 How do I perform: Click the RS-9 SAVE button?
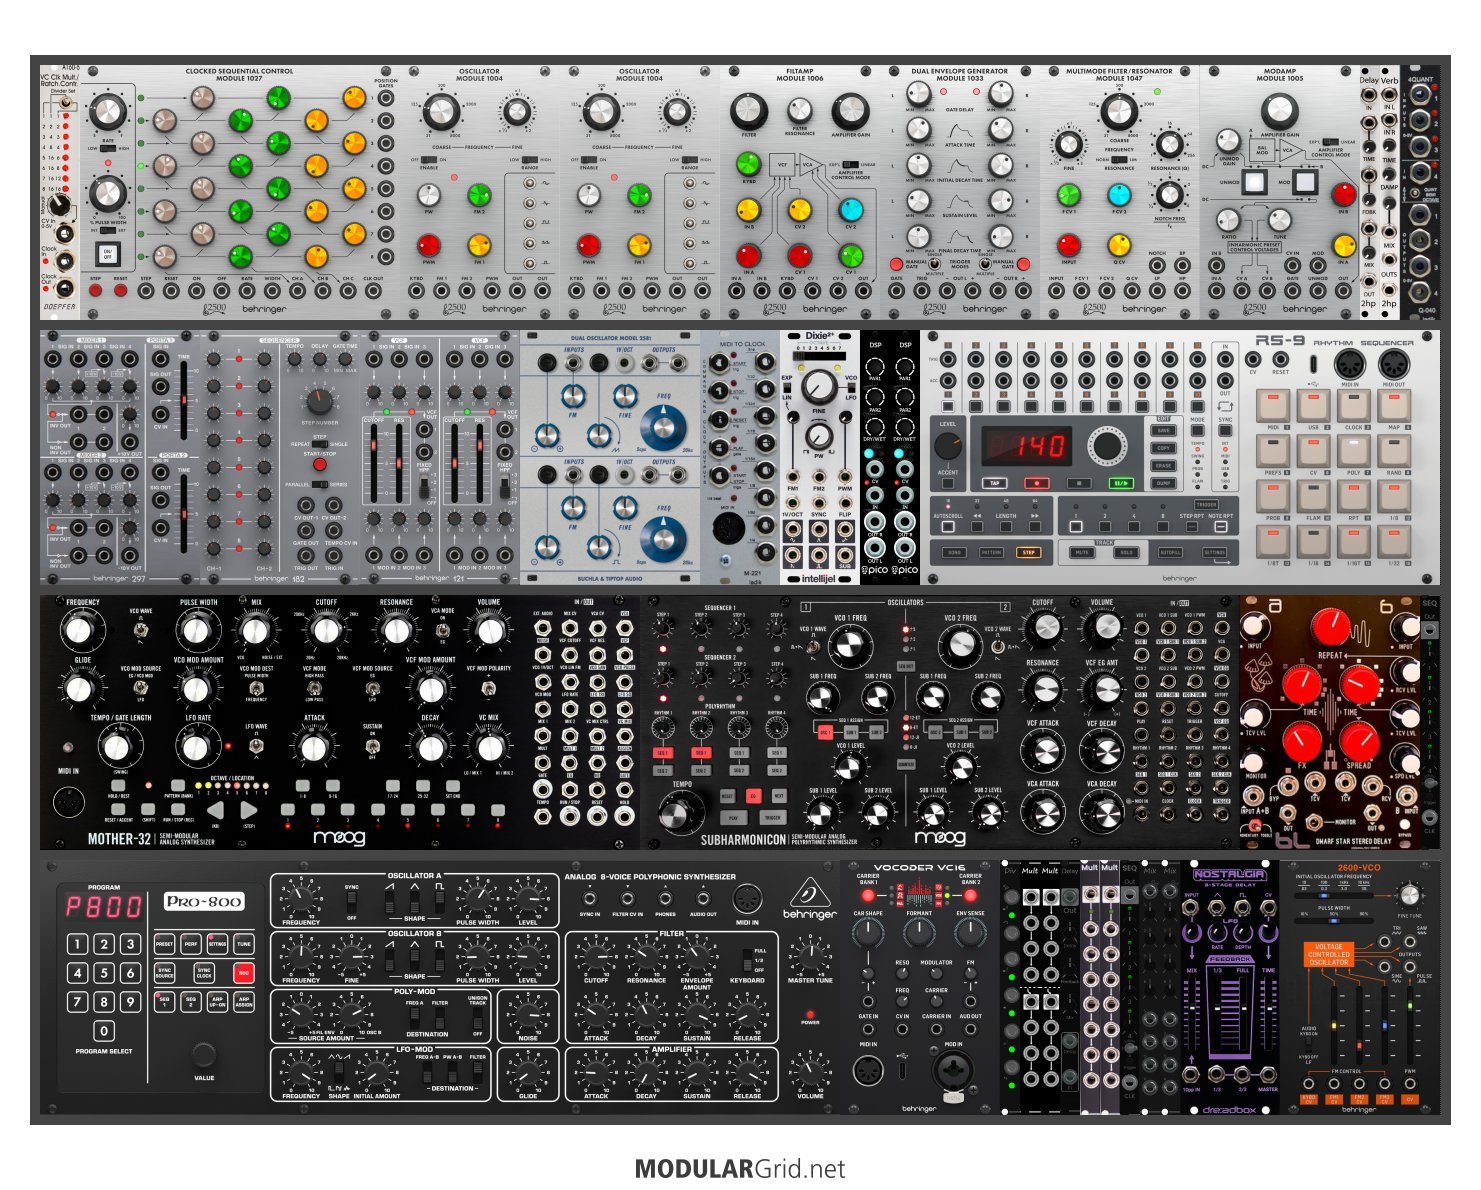pyautogui.click(x=1163, y=431)
